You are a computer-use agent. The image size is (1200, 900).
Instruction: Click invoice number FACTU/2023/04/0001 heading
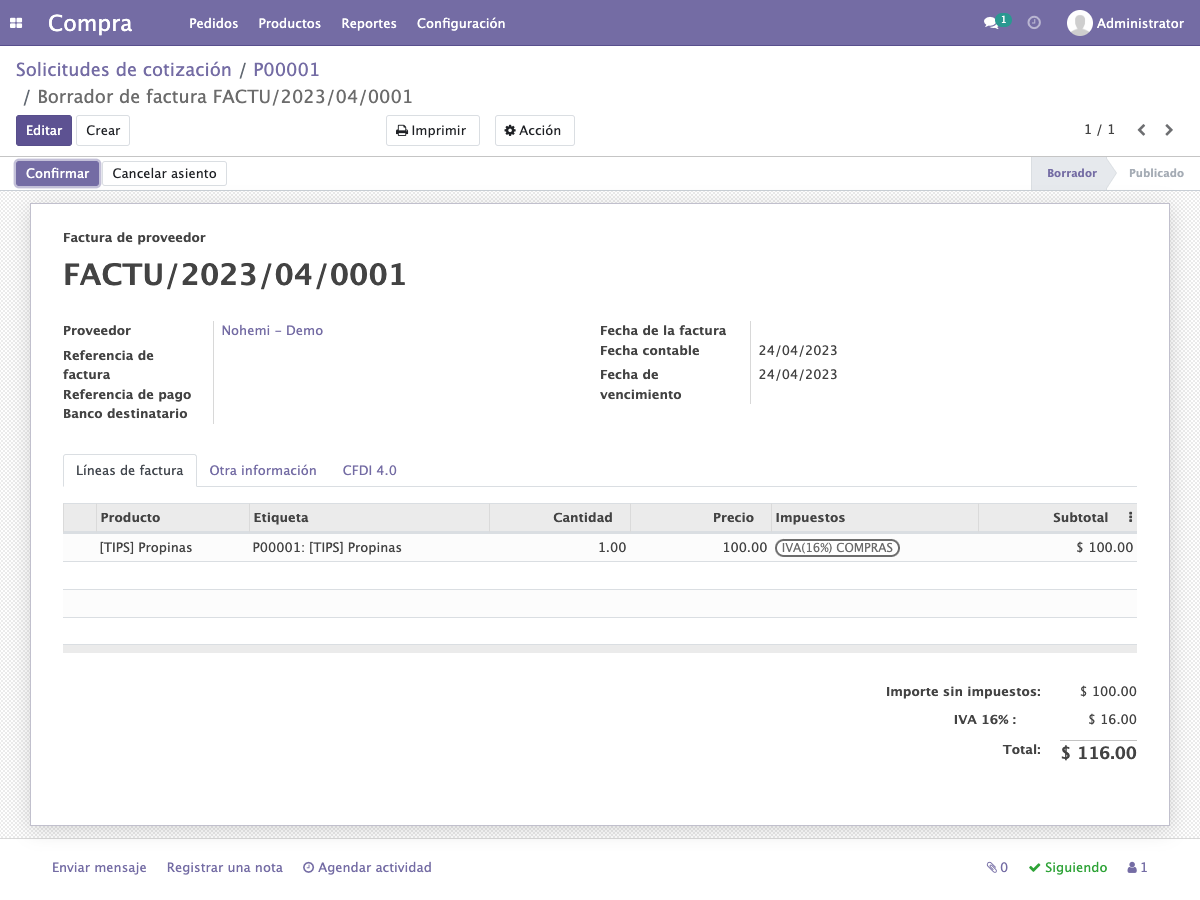pos(235,274)
